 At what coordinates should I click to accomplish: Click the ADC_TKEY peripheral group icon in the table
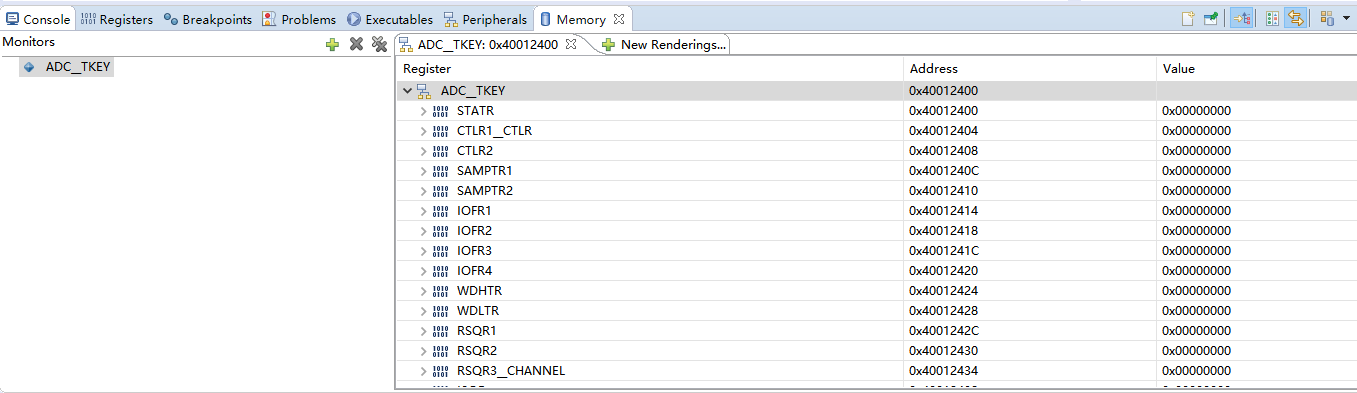tap(424, 91)
